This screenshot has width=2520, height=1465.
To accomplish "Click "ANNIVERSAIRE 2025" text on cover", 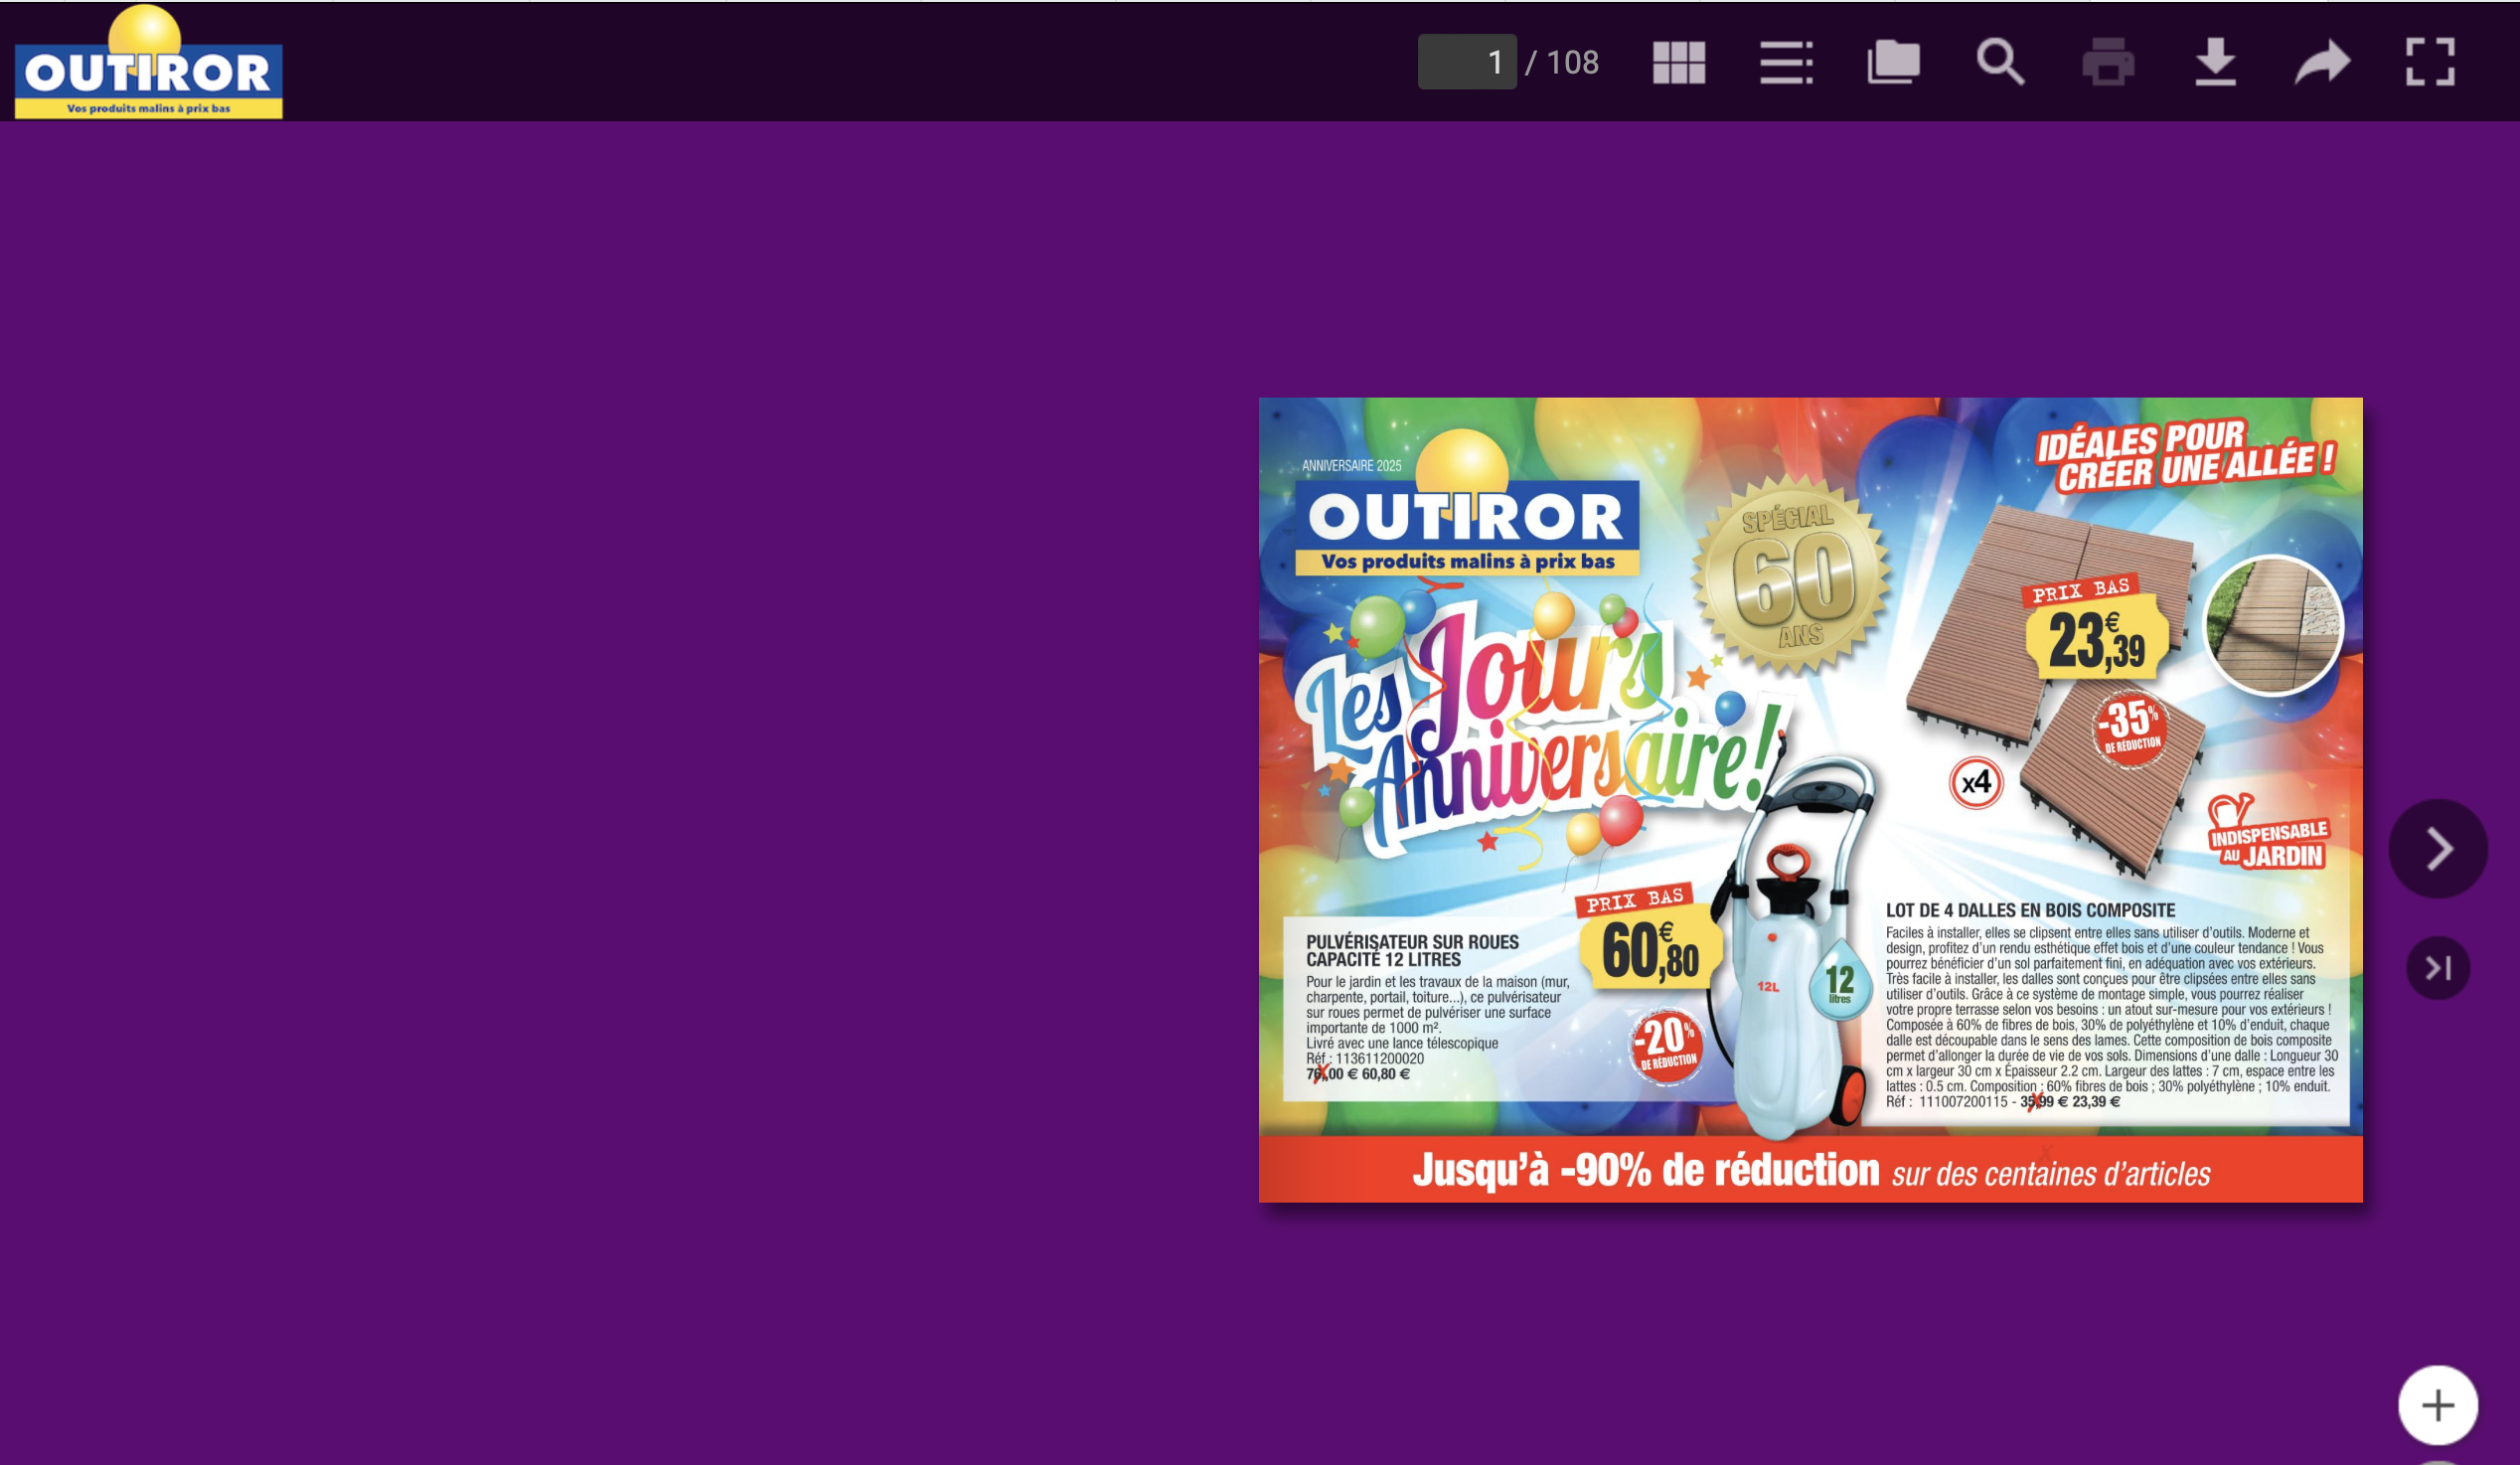I will [1351, 465].
